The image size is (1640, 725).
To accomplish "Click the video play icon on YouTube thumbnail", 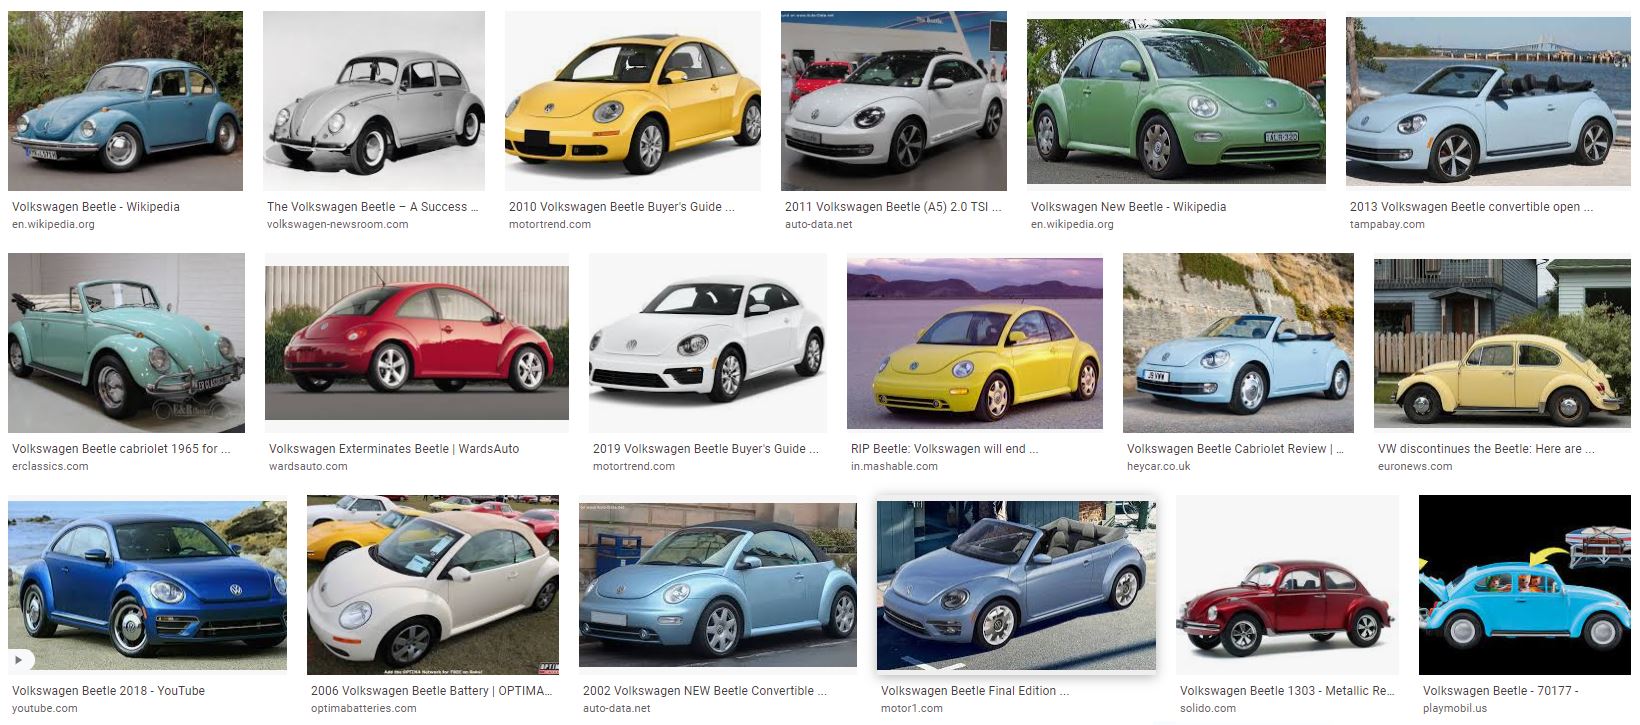I will point(21,660).
